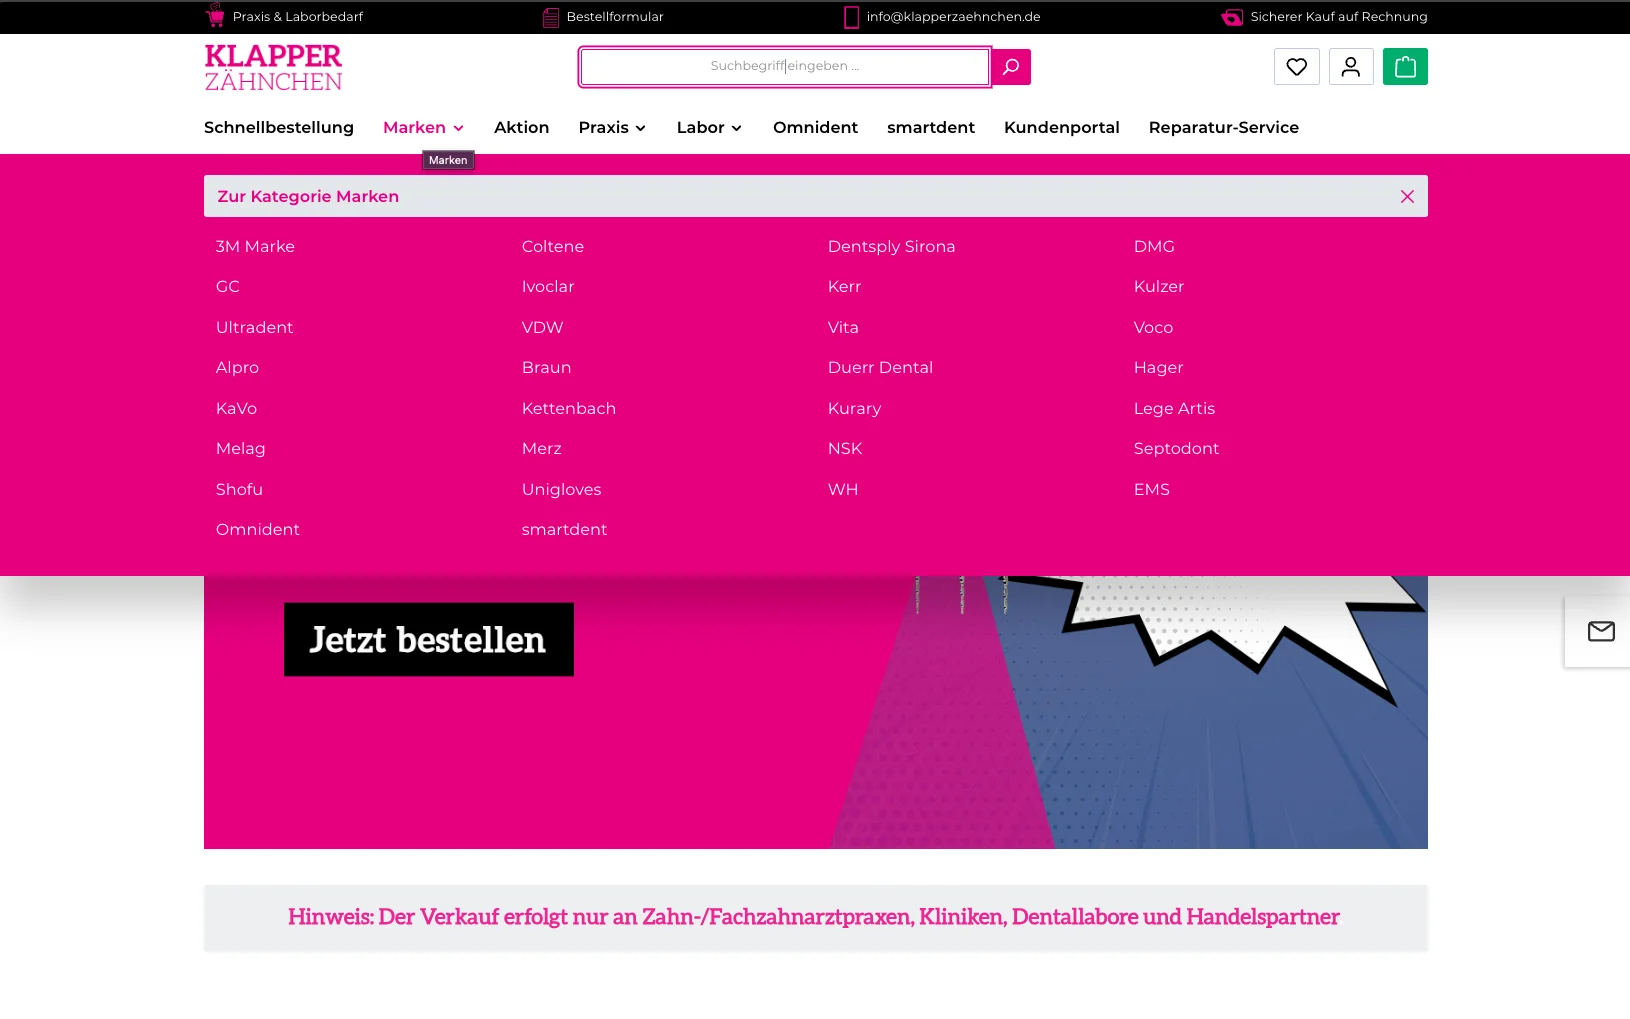Viewport: 1630px width, 1019px height.
Task: Select the Alpro brand
Action: point(237,367)
